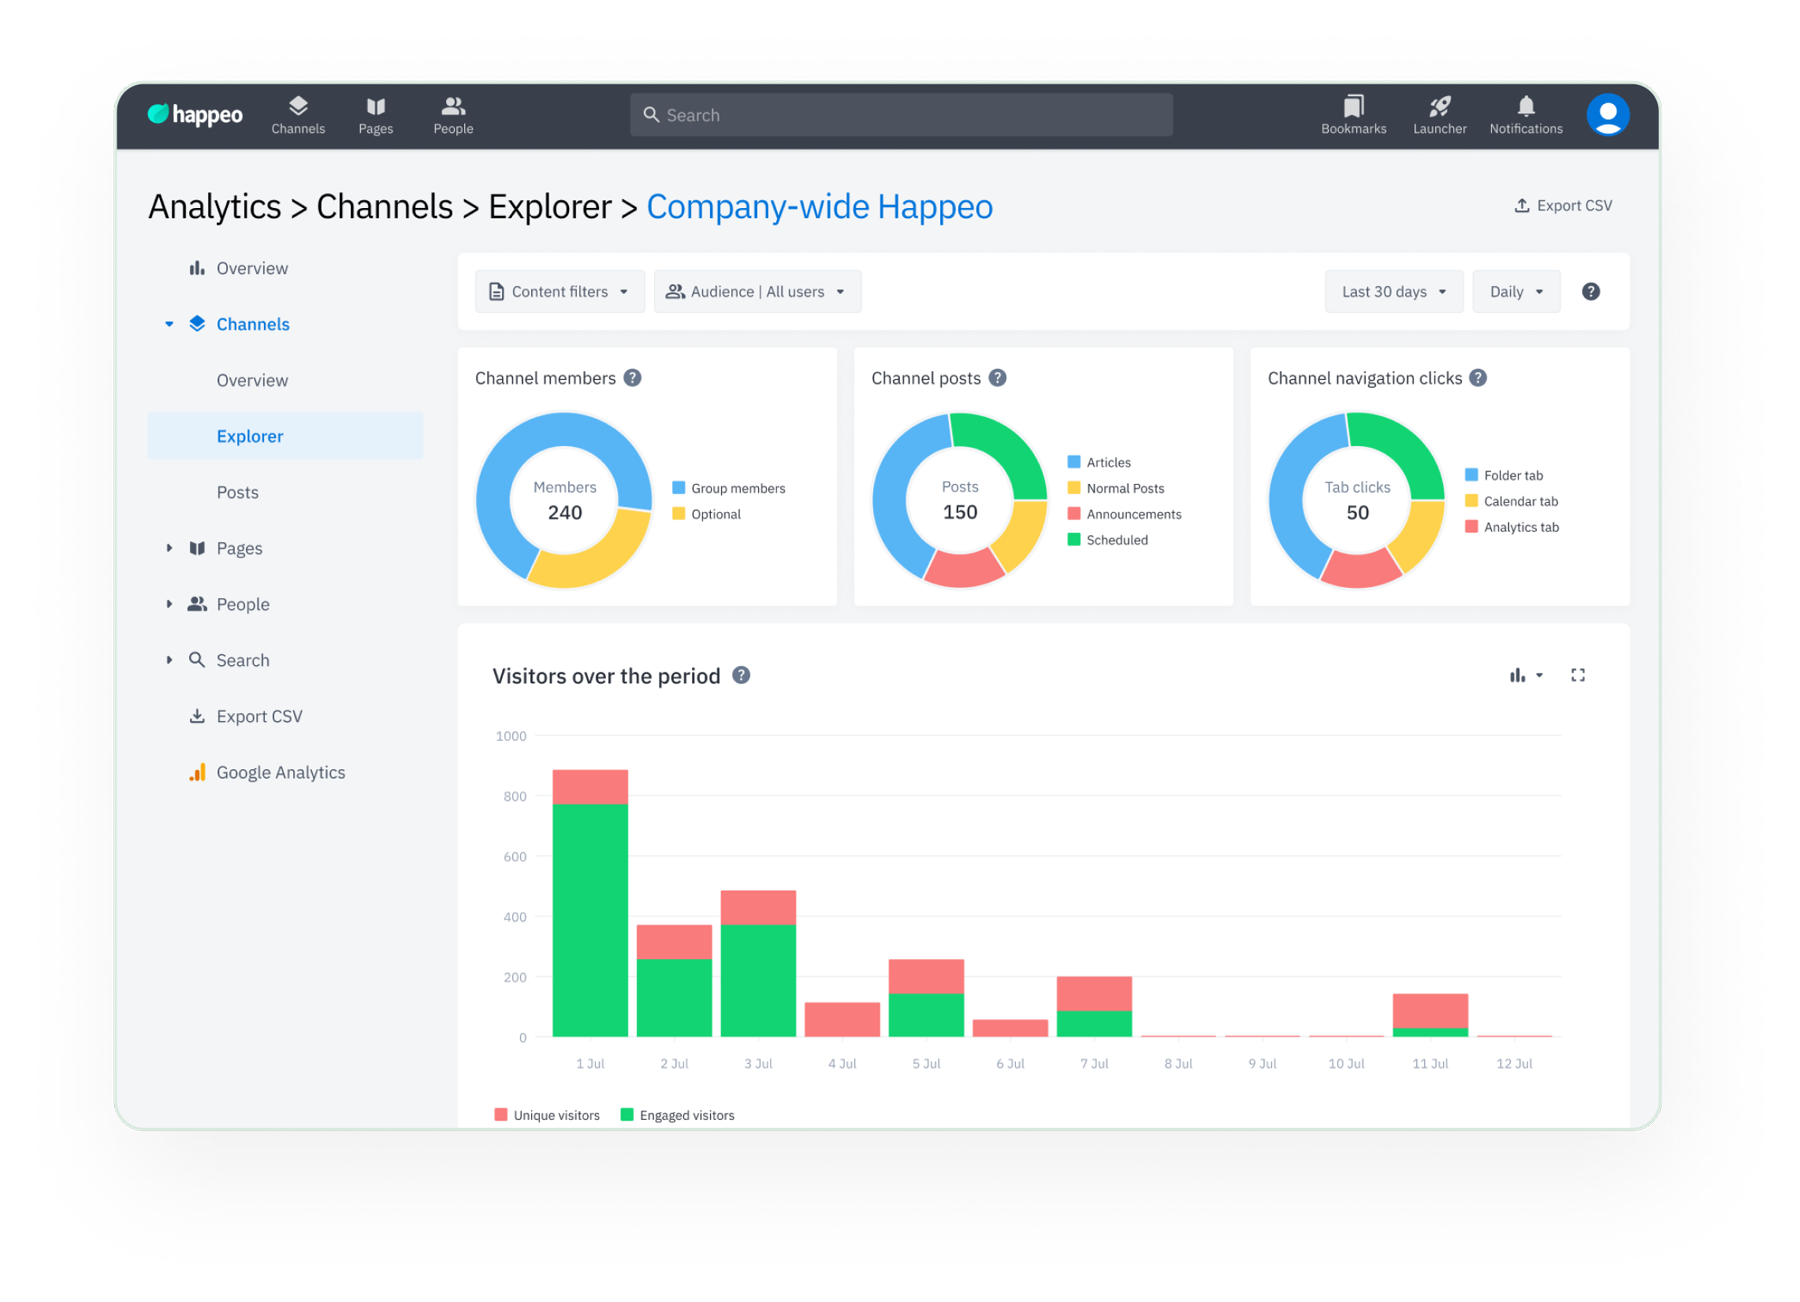Viewport: 1800px width, 1302px height.
Task: Toggle the Analytics tab legend entry
Action: click(1512, 527)
